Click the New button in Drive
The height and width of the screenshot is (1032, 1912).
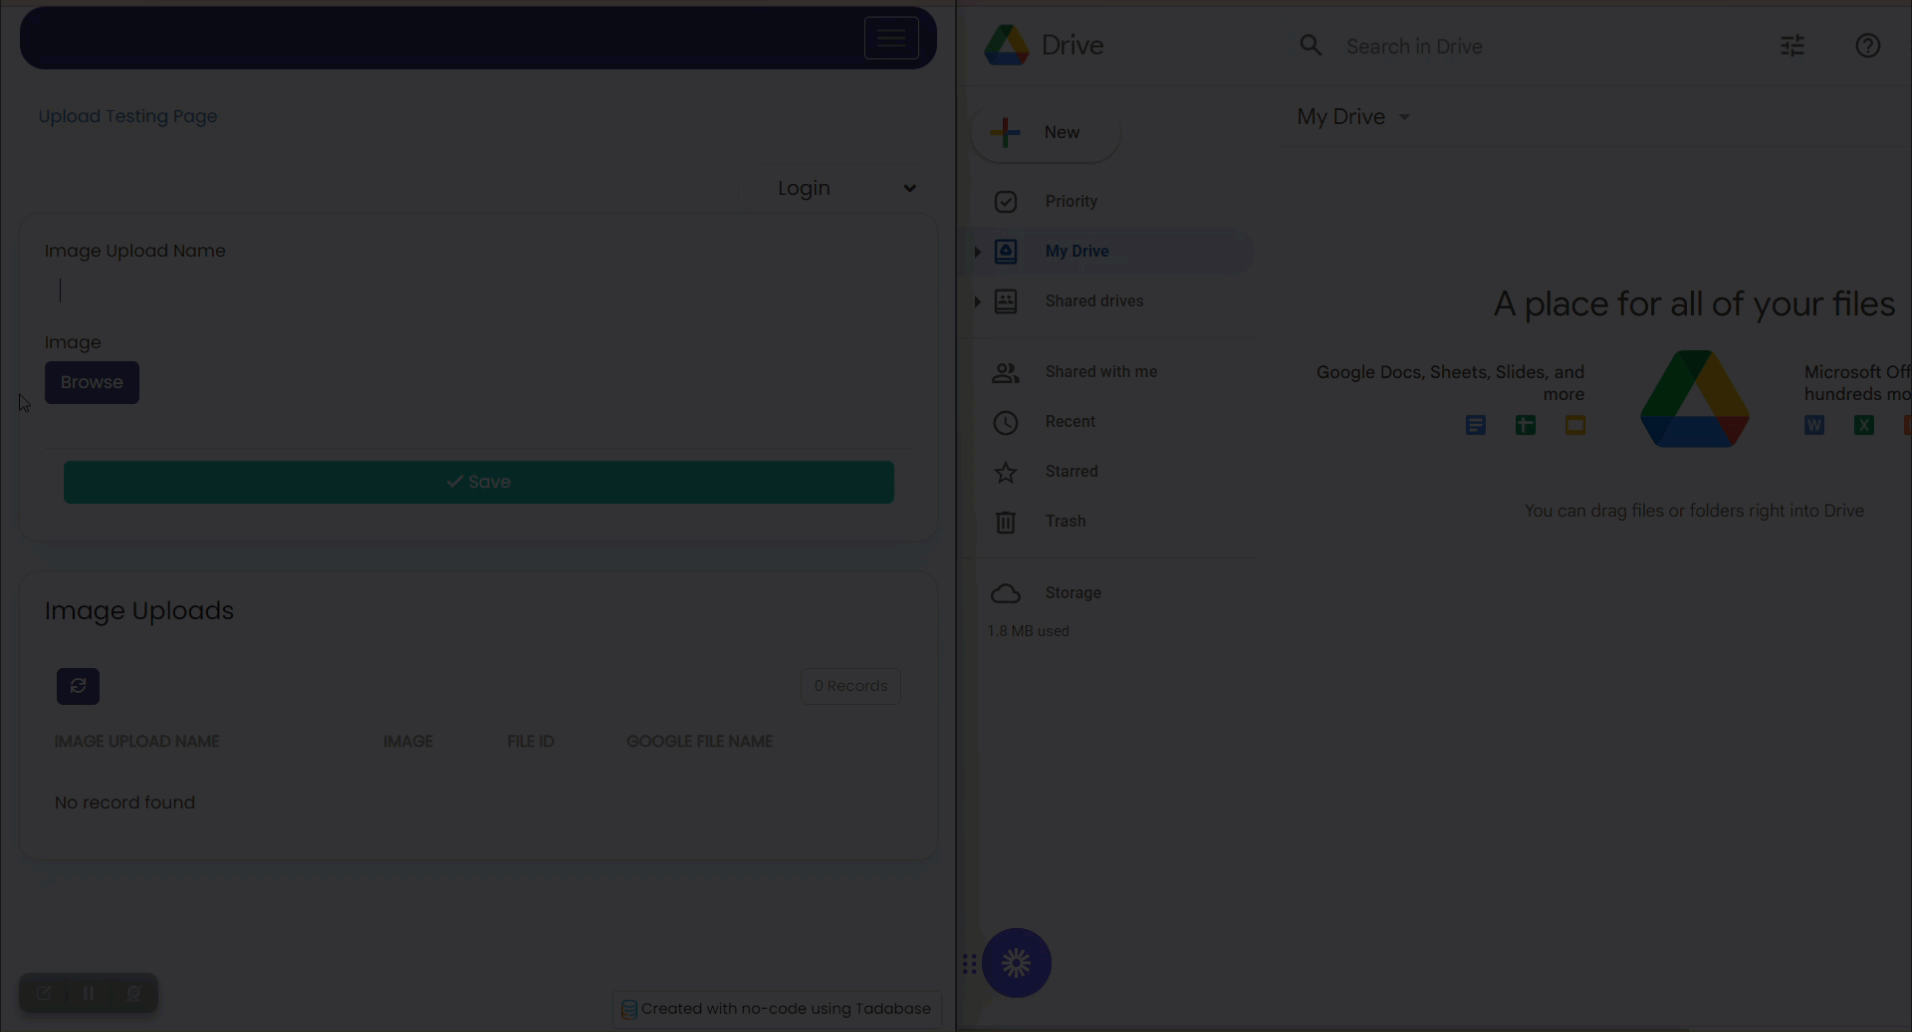1045,132
